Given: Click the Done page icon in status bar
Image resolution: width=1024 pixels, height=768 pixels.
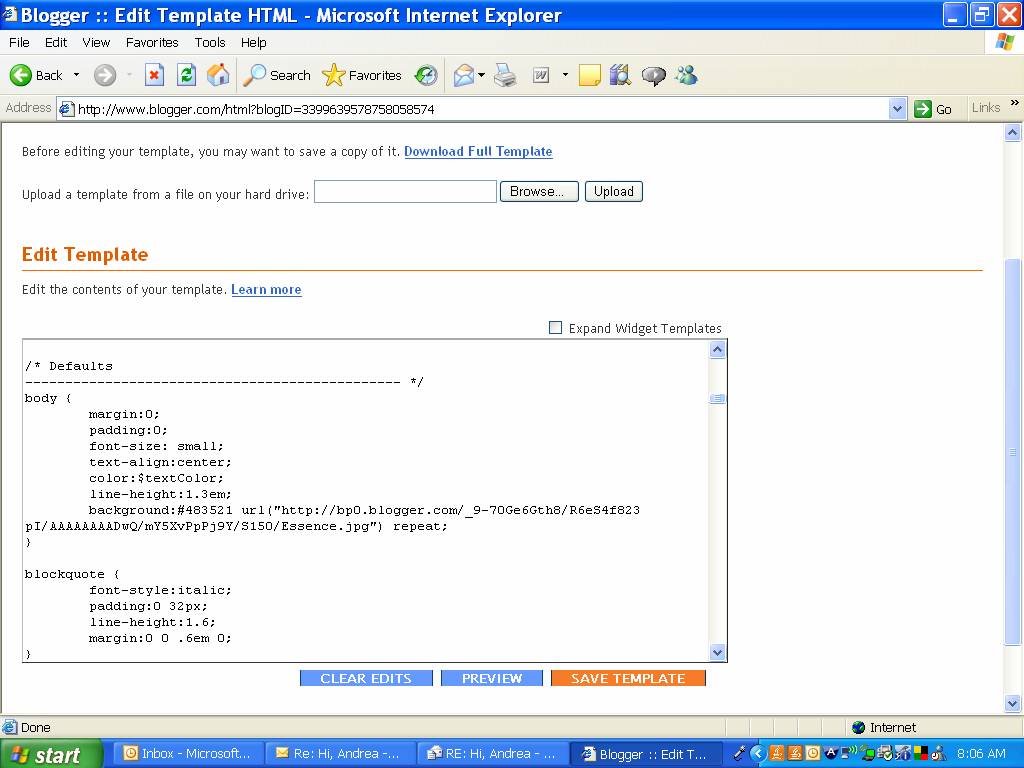Looking at the screenshot, I should pos(10,727).
